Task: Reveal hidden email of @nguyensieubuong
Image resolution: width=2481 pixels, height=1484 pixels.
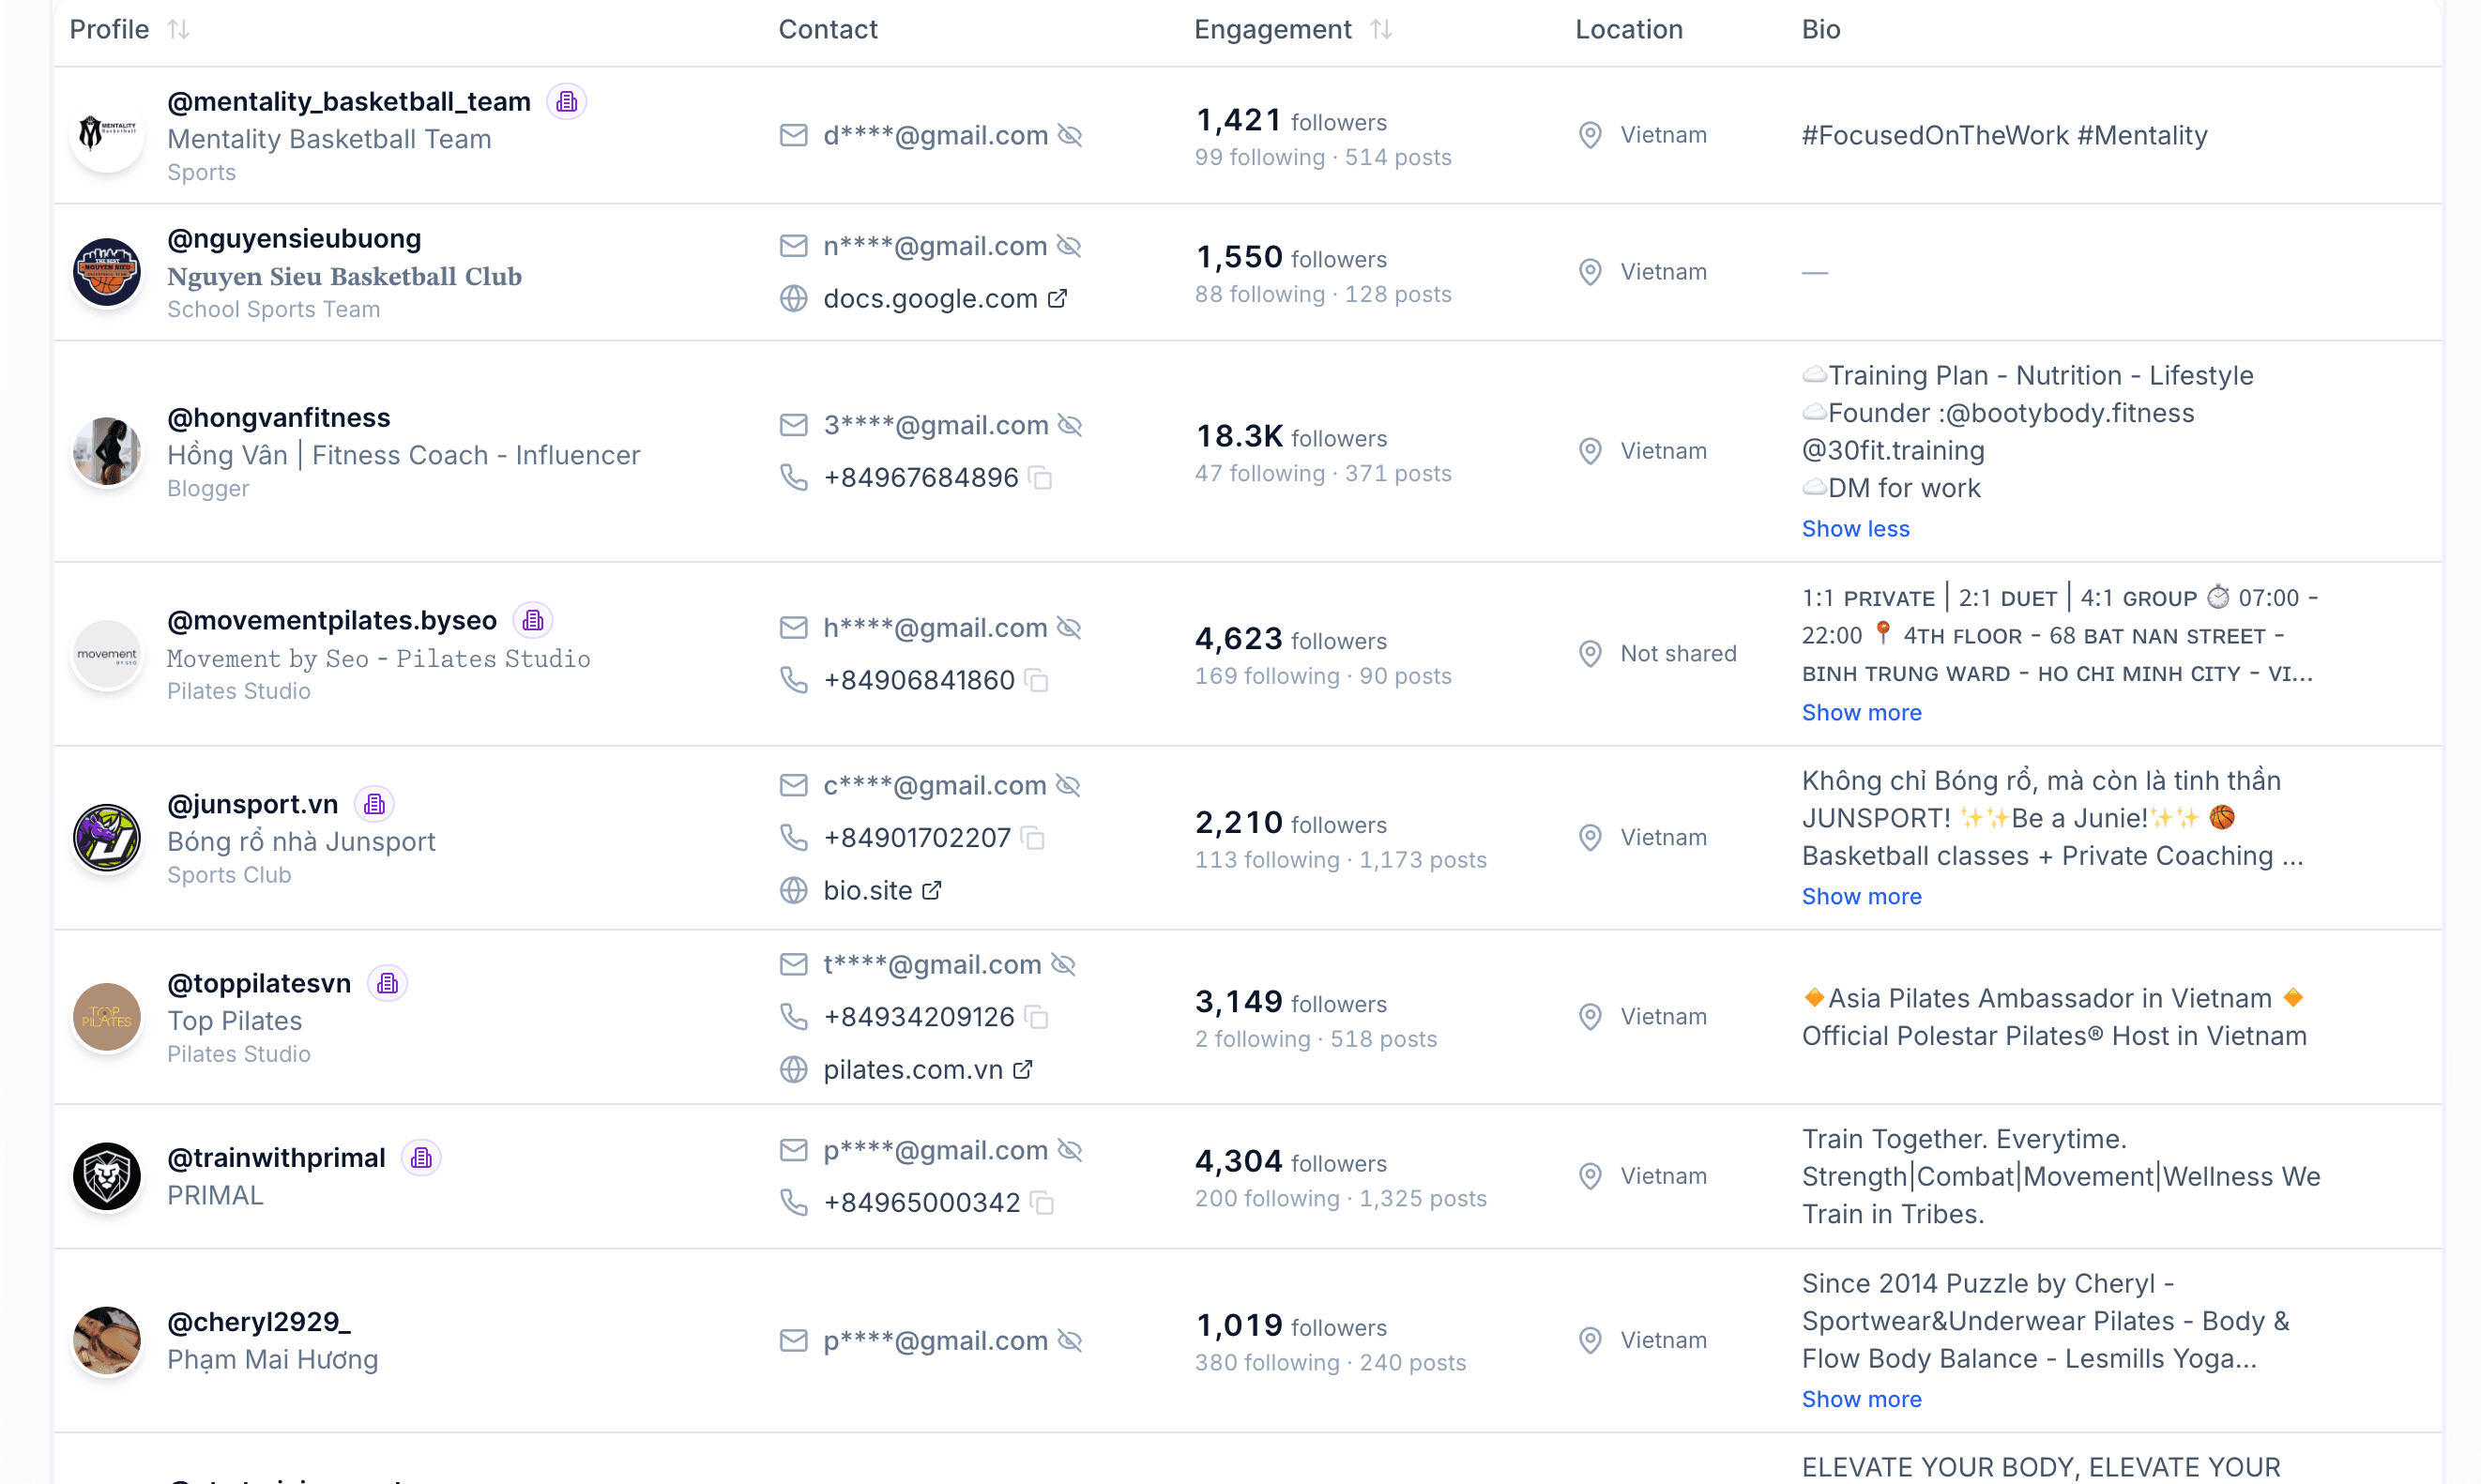Action: [1071, 246]
